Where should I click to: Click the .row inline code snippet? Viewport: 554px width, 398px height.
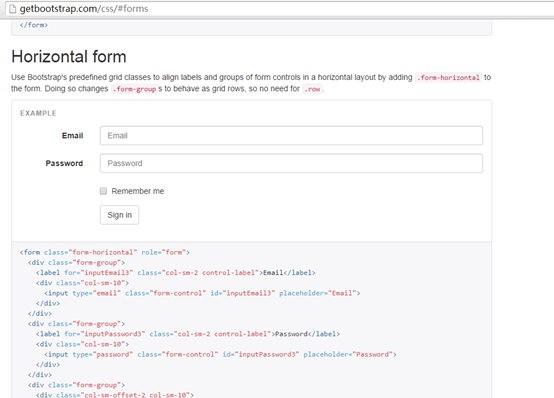point(312,89)
